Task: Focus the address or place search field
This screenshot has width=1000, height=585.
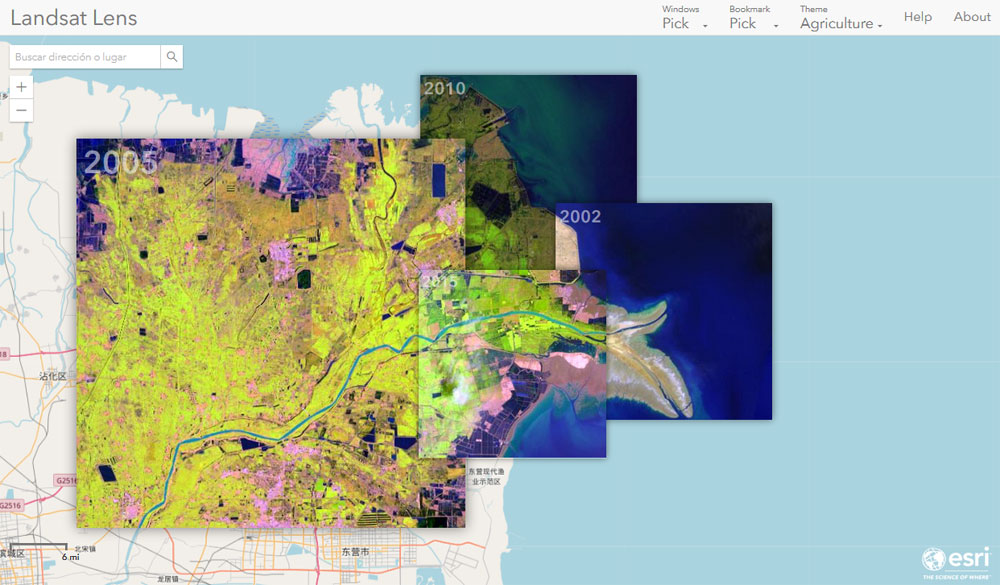Action: [x=85, y=57]
